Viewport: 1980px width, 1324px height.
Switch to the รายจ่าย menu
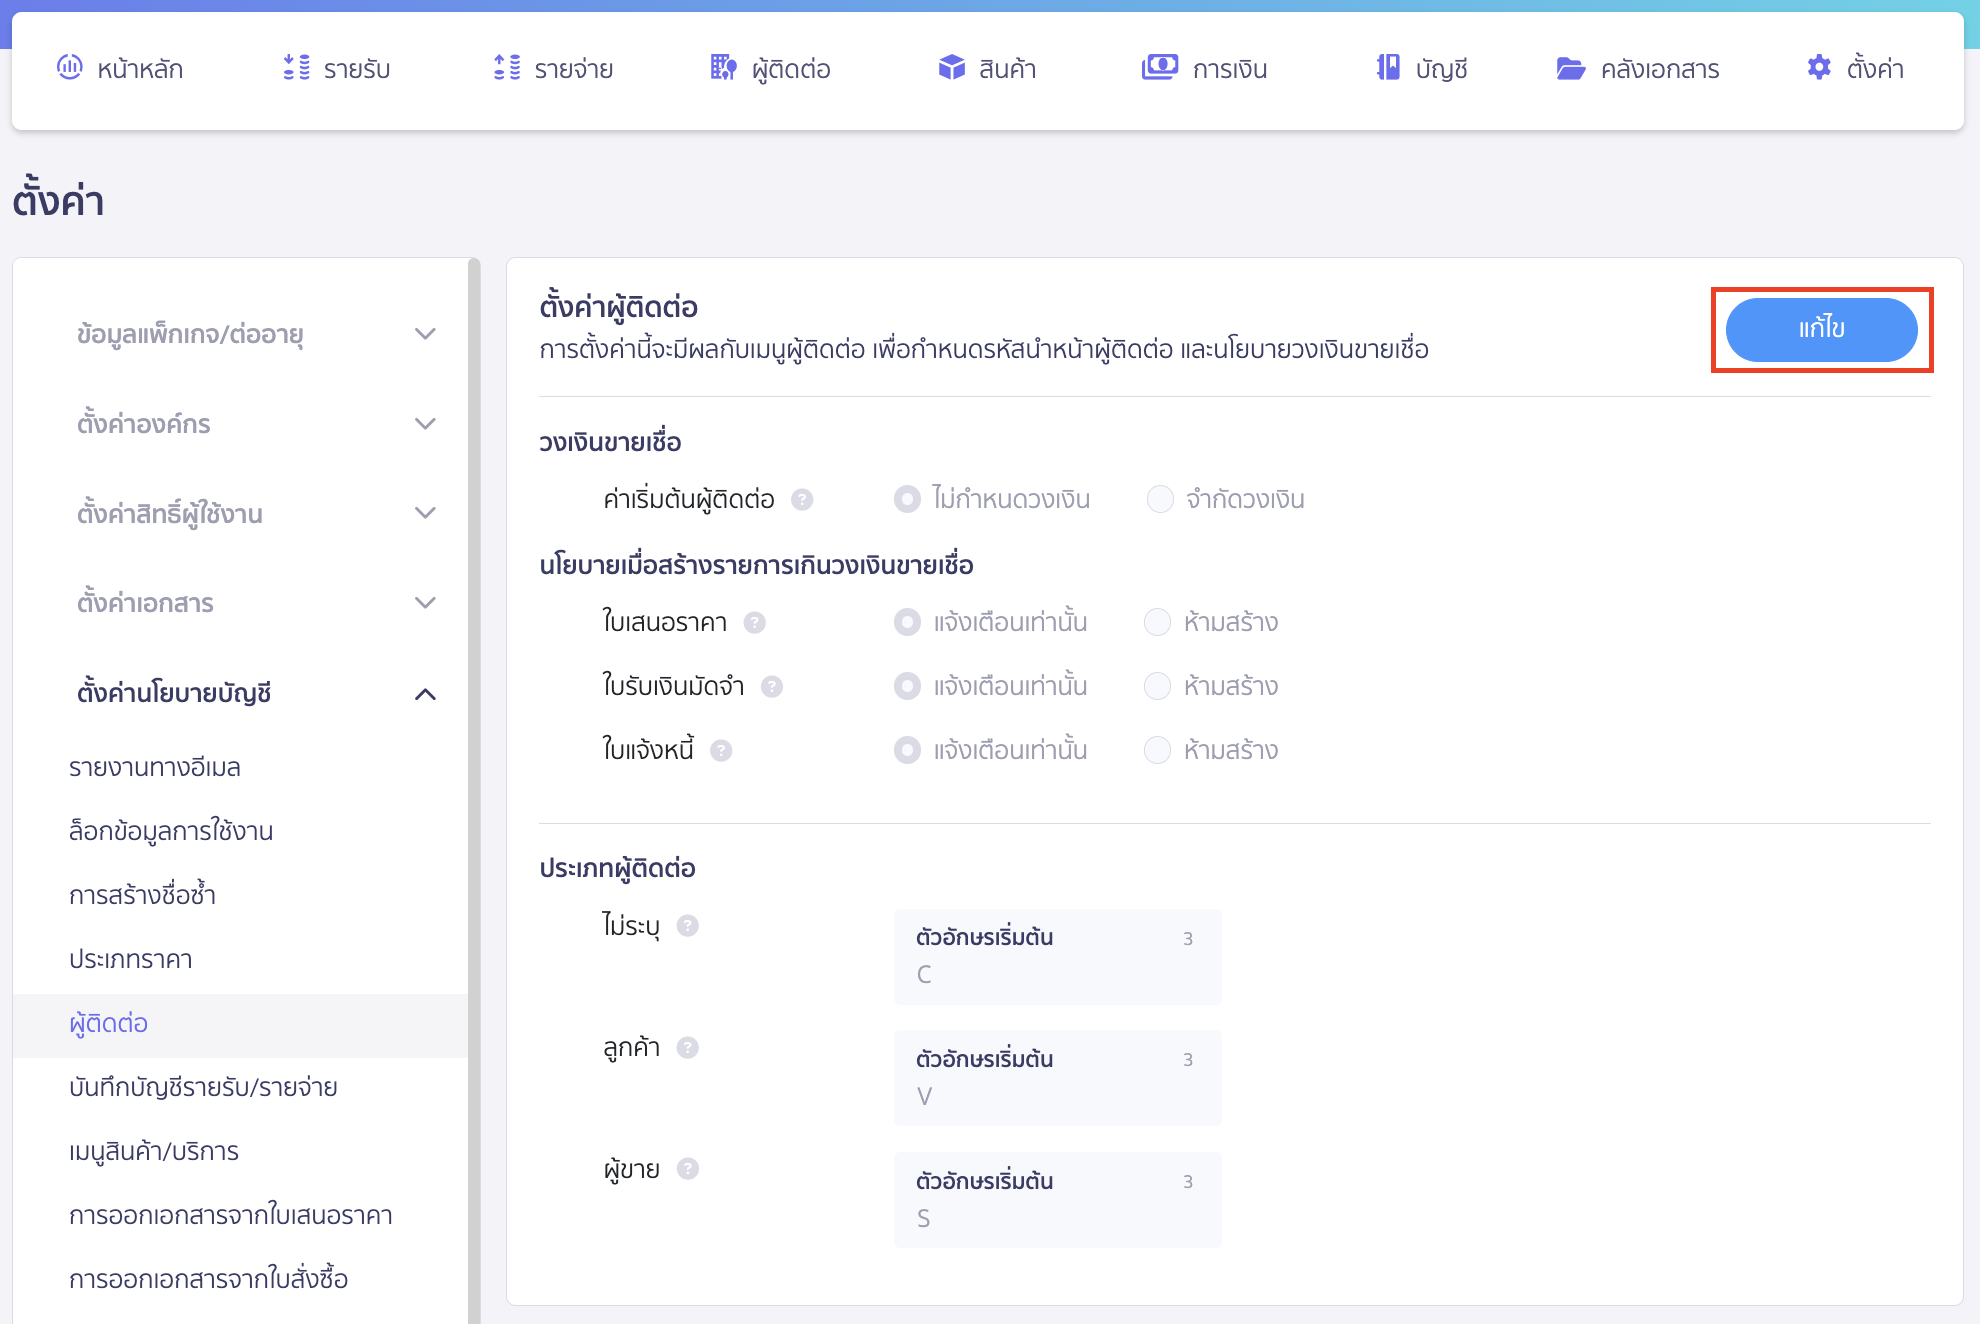click(551, 68)
